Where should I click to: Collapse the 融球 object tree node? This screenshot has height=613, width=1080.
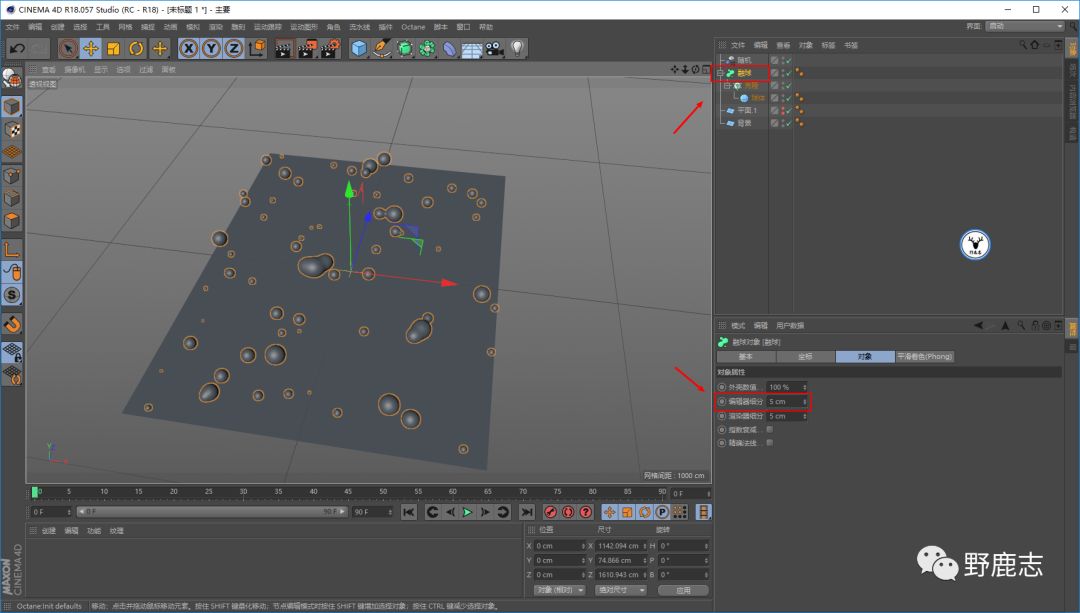(x=720, y=73)
